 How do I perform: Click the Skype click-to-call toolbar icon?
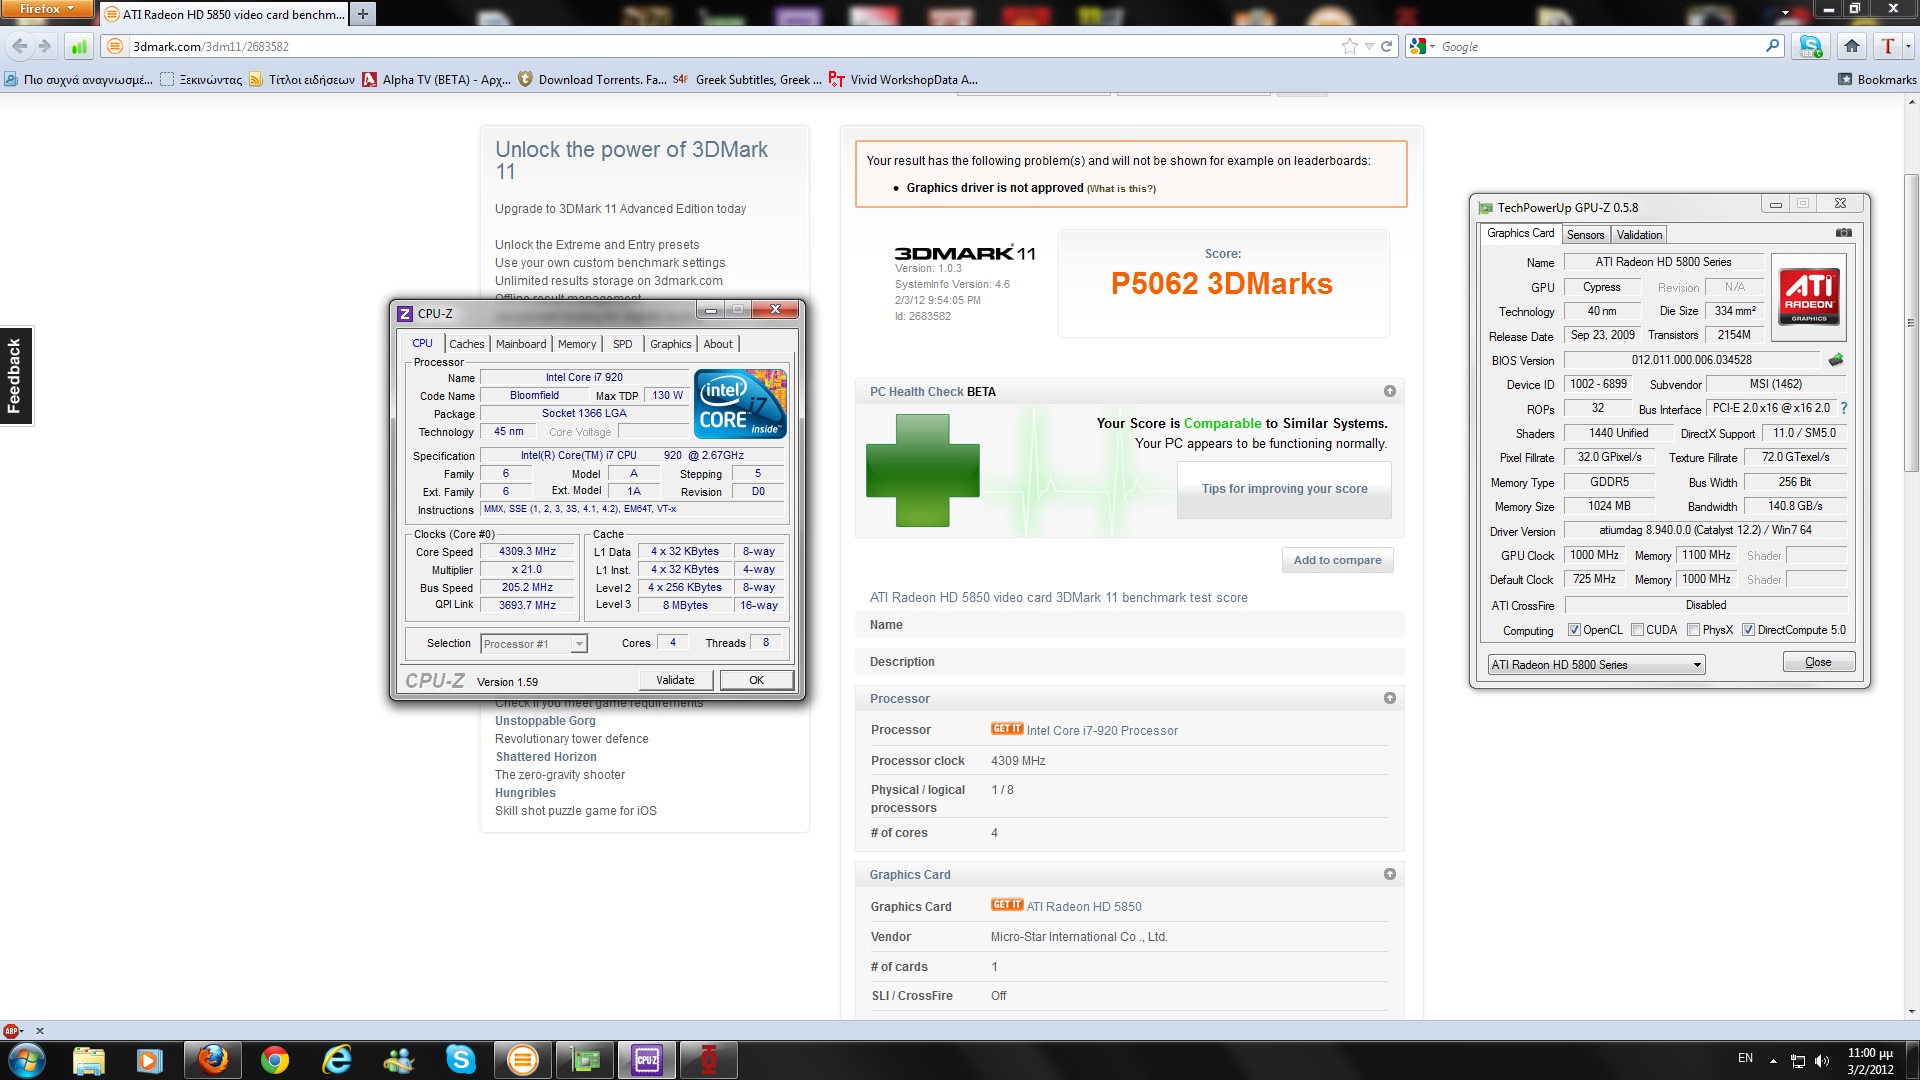[1811, 46]
